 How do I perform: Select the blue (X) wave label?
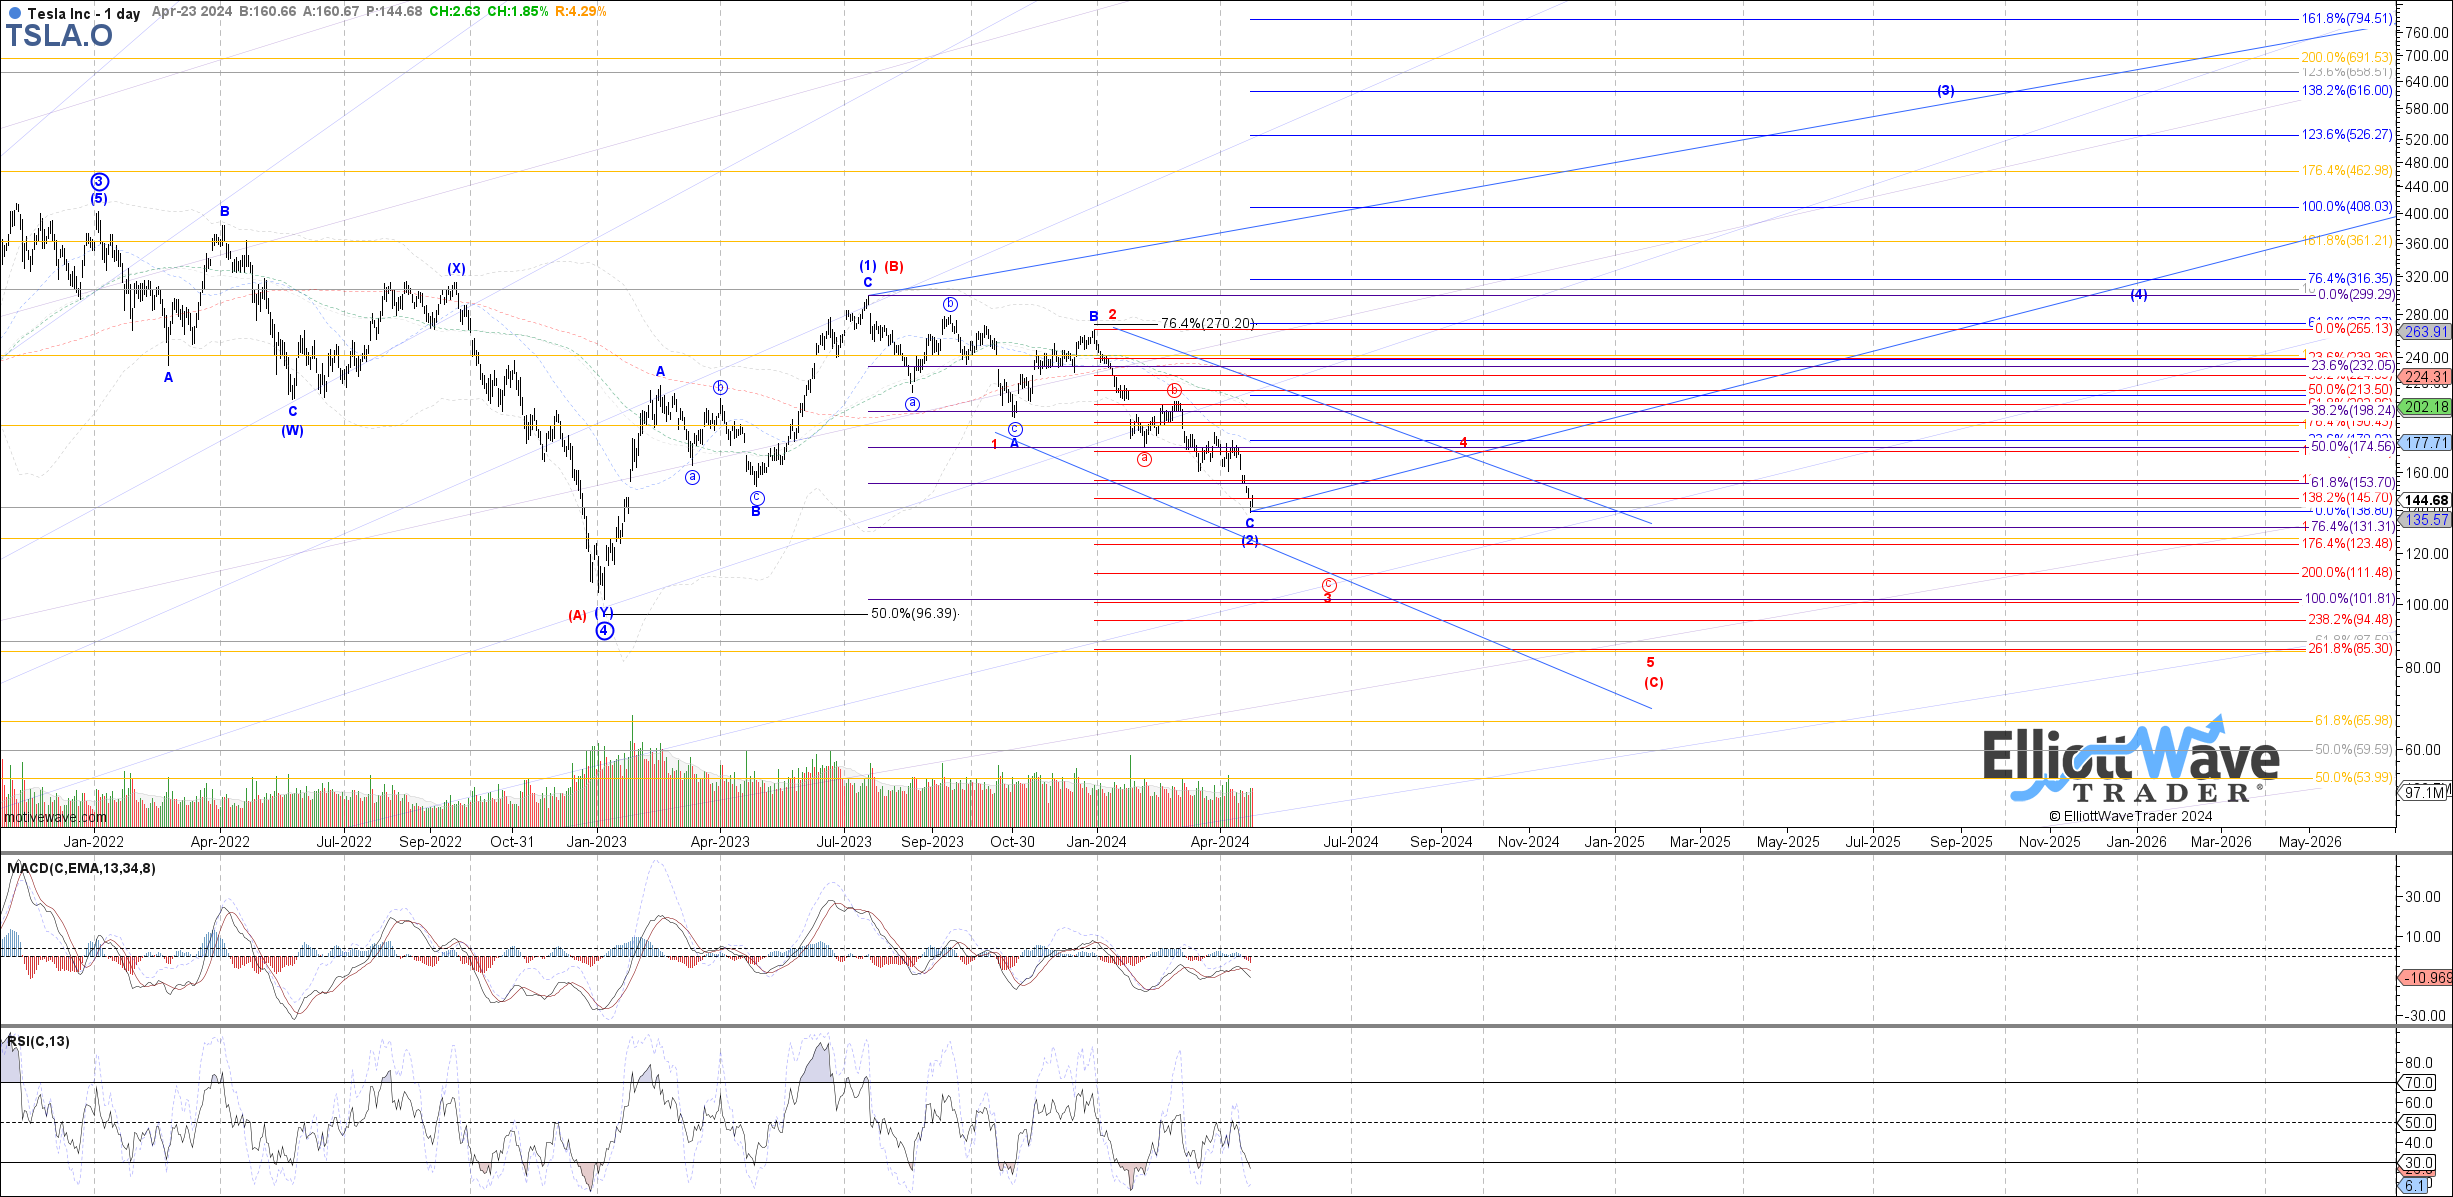[456, 269]
